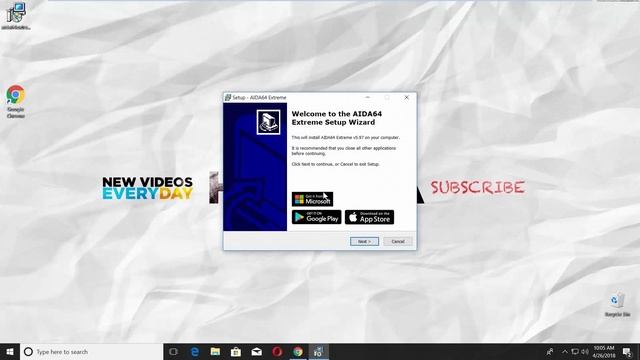Open the Microsoft Store taskbar icon
The image size is (640, 360).
(236, 351)
